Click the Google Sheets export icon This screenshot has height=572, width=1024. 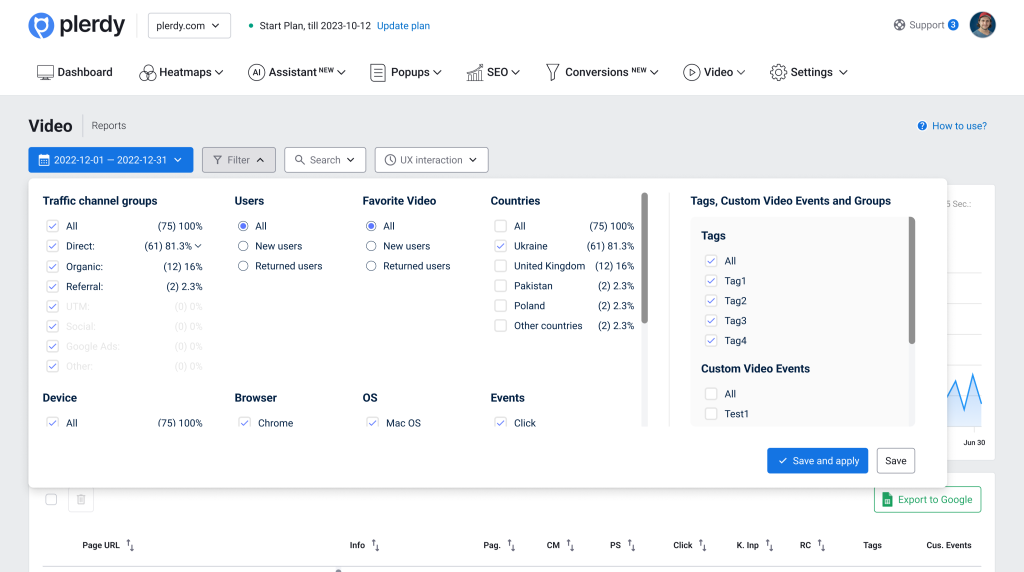click(x=887, y=500)
